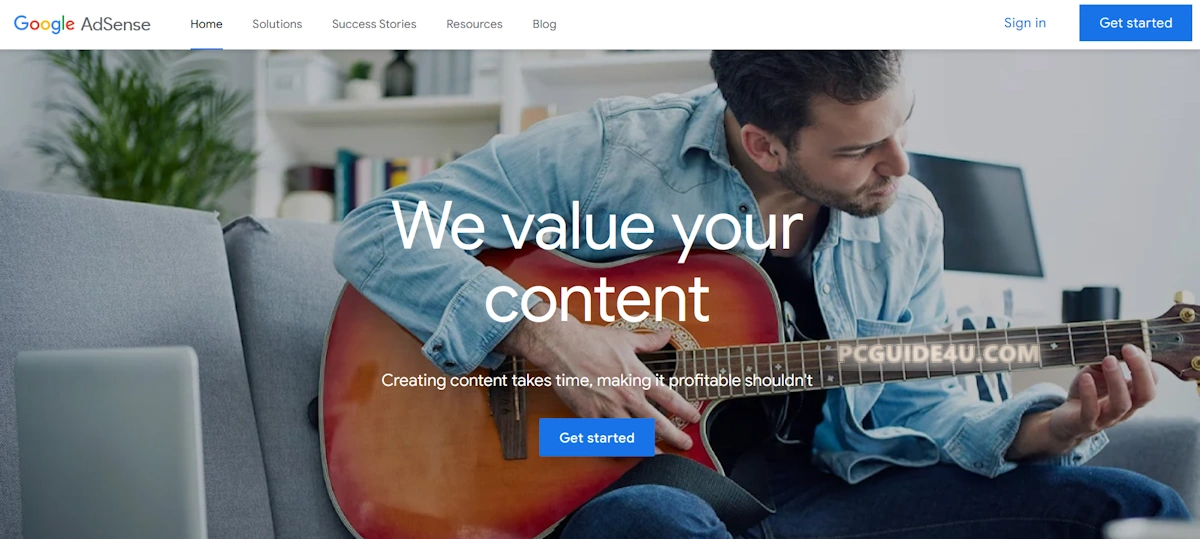This screenshot has height=539, width=1200.
Task: Click the 'We value your content' headline
Action: (598, 261)
